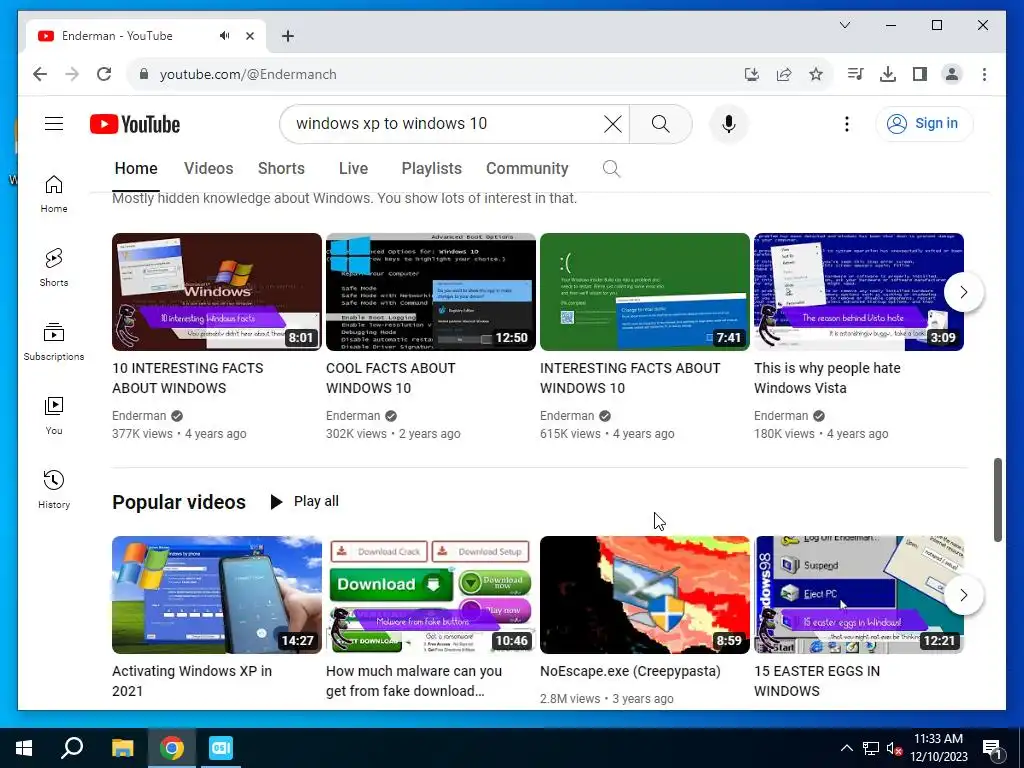Open the network tray icon
The height and width of the screenshot is (768, 1024).
pos(871,748)
